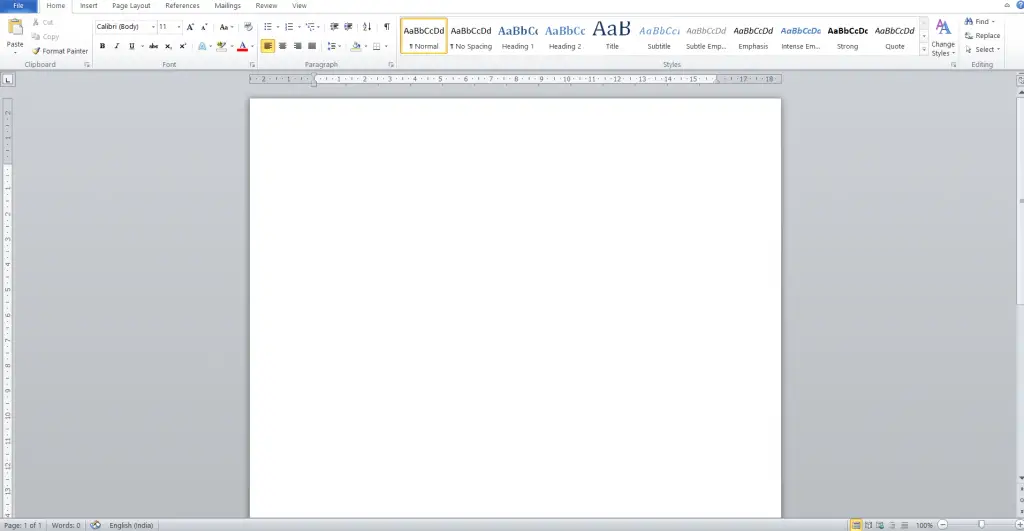
Task: Toggle Show/Hide paragraph marks
Action: tap(387, 27)
